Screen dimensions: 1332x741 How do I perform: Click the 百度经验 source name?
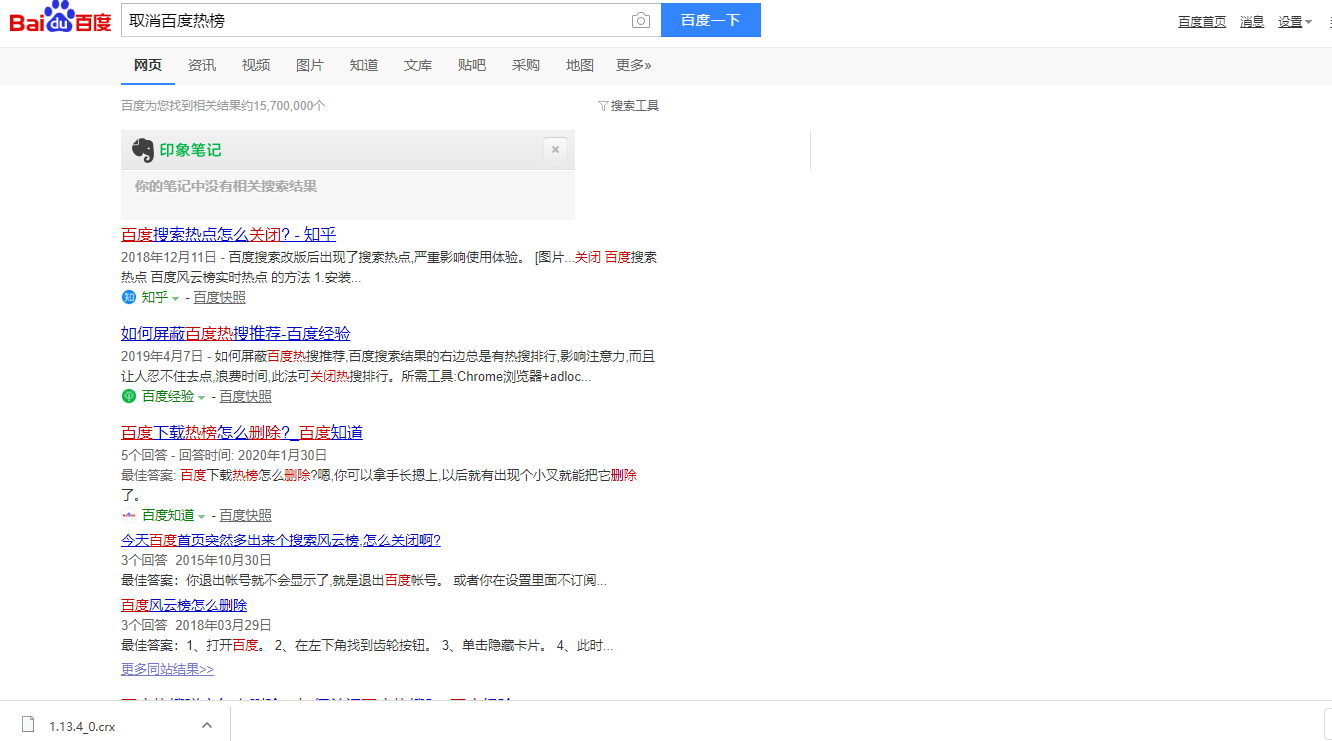167,396
